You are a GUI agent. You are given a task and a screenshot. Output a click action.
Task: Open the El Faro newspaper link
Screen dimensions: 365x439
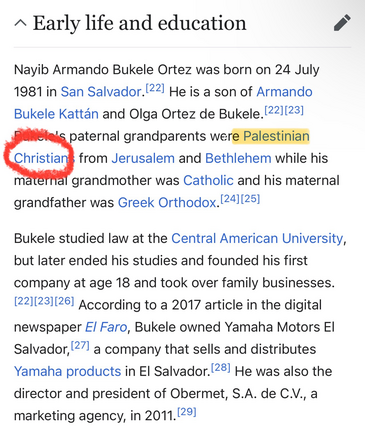point(106,327)
